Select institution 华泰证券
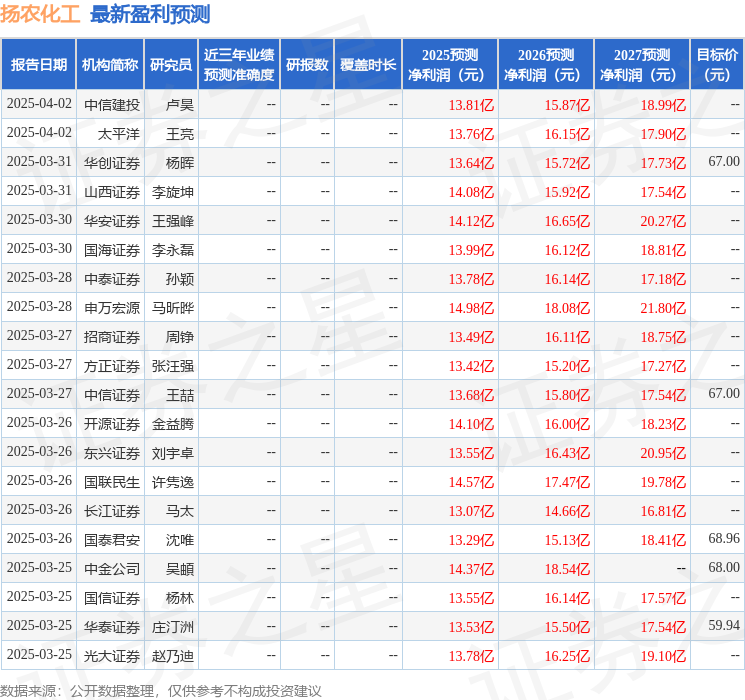This screenshot has height=700, width=745. (x=112, y=626)
